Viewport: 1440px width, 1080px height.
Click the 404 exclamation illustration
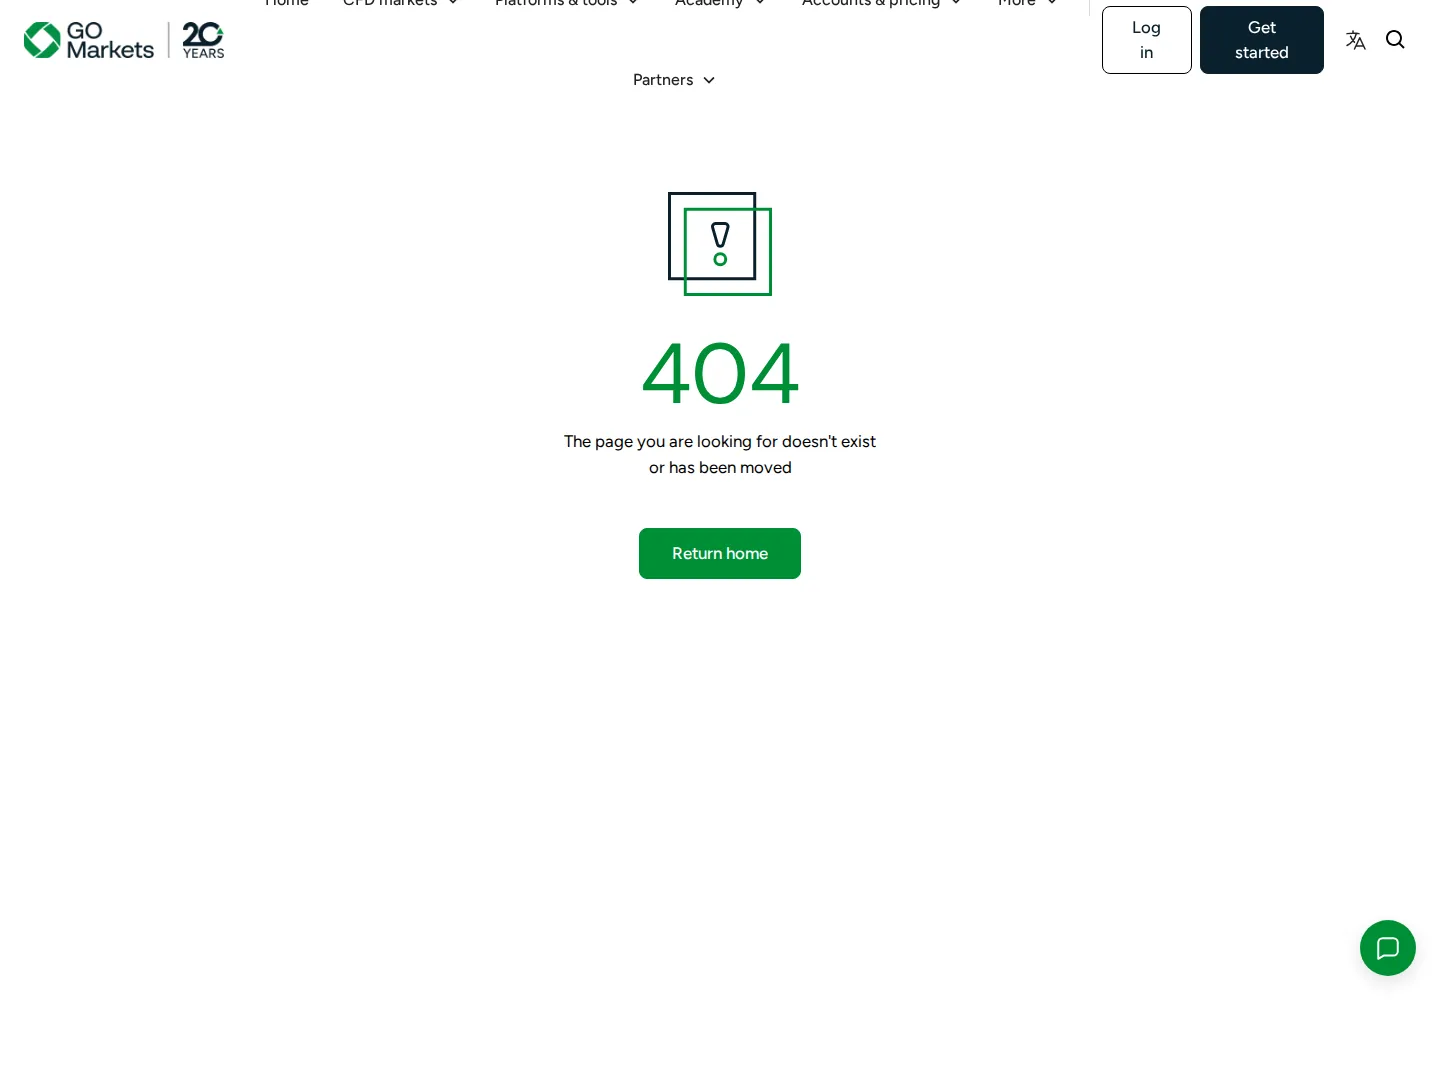point(720,244)
